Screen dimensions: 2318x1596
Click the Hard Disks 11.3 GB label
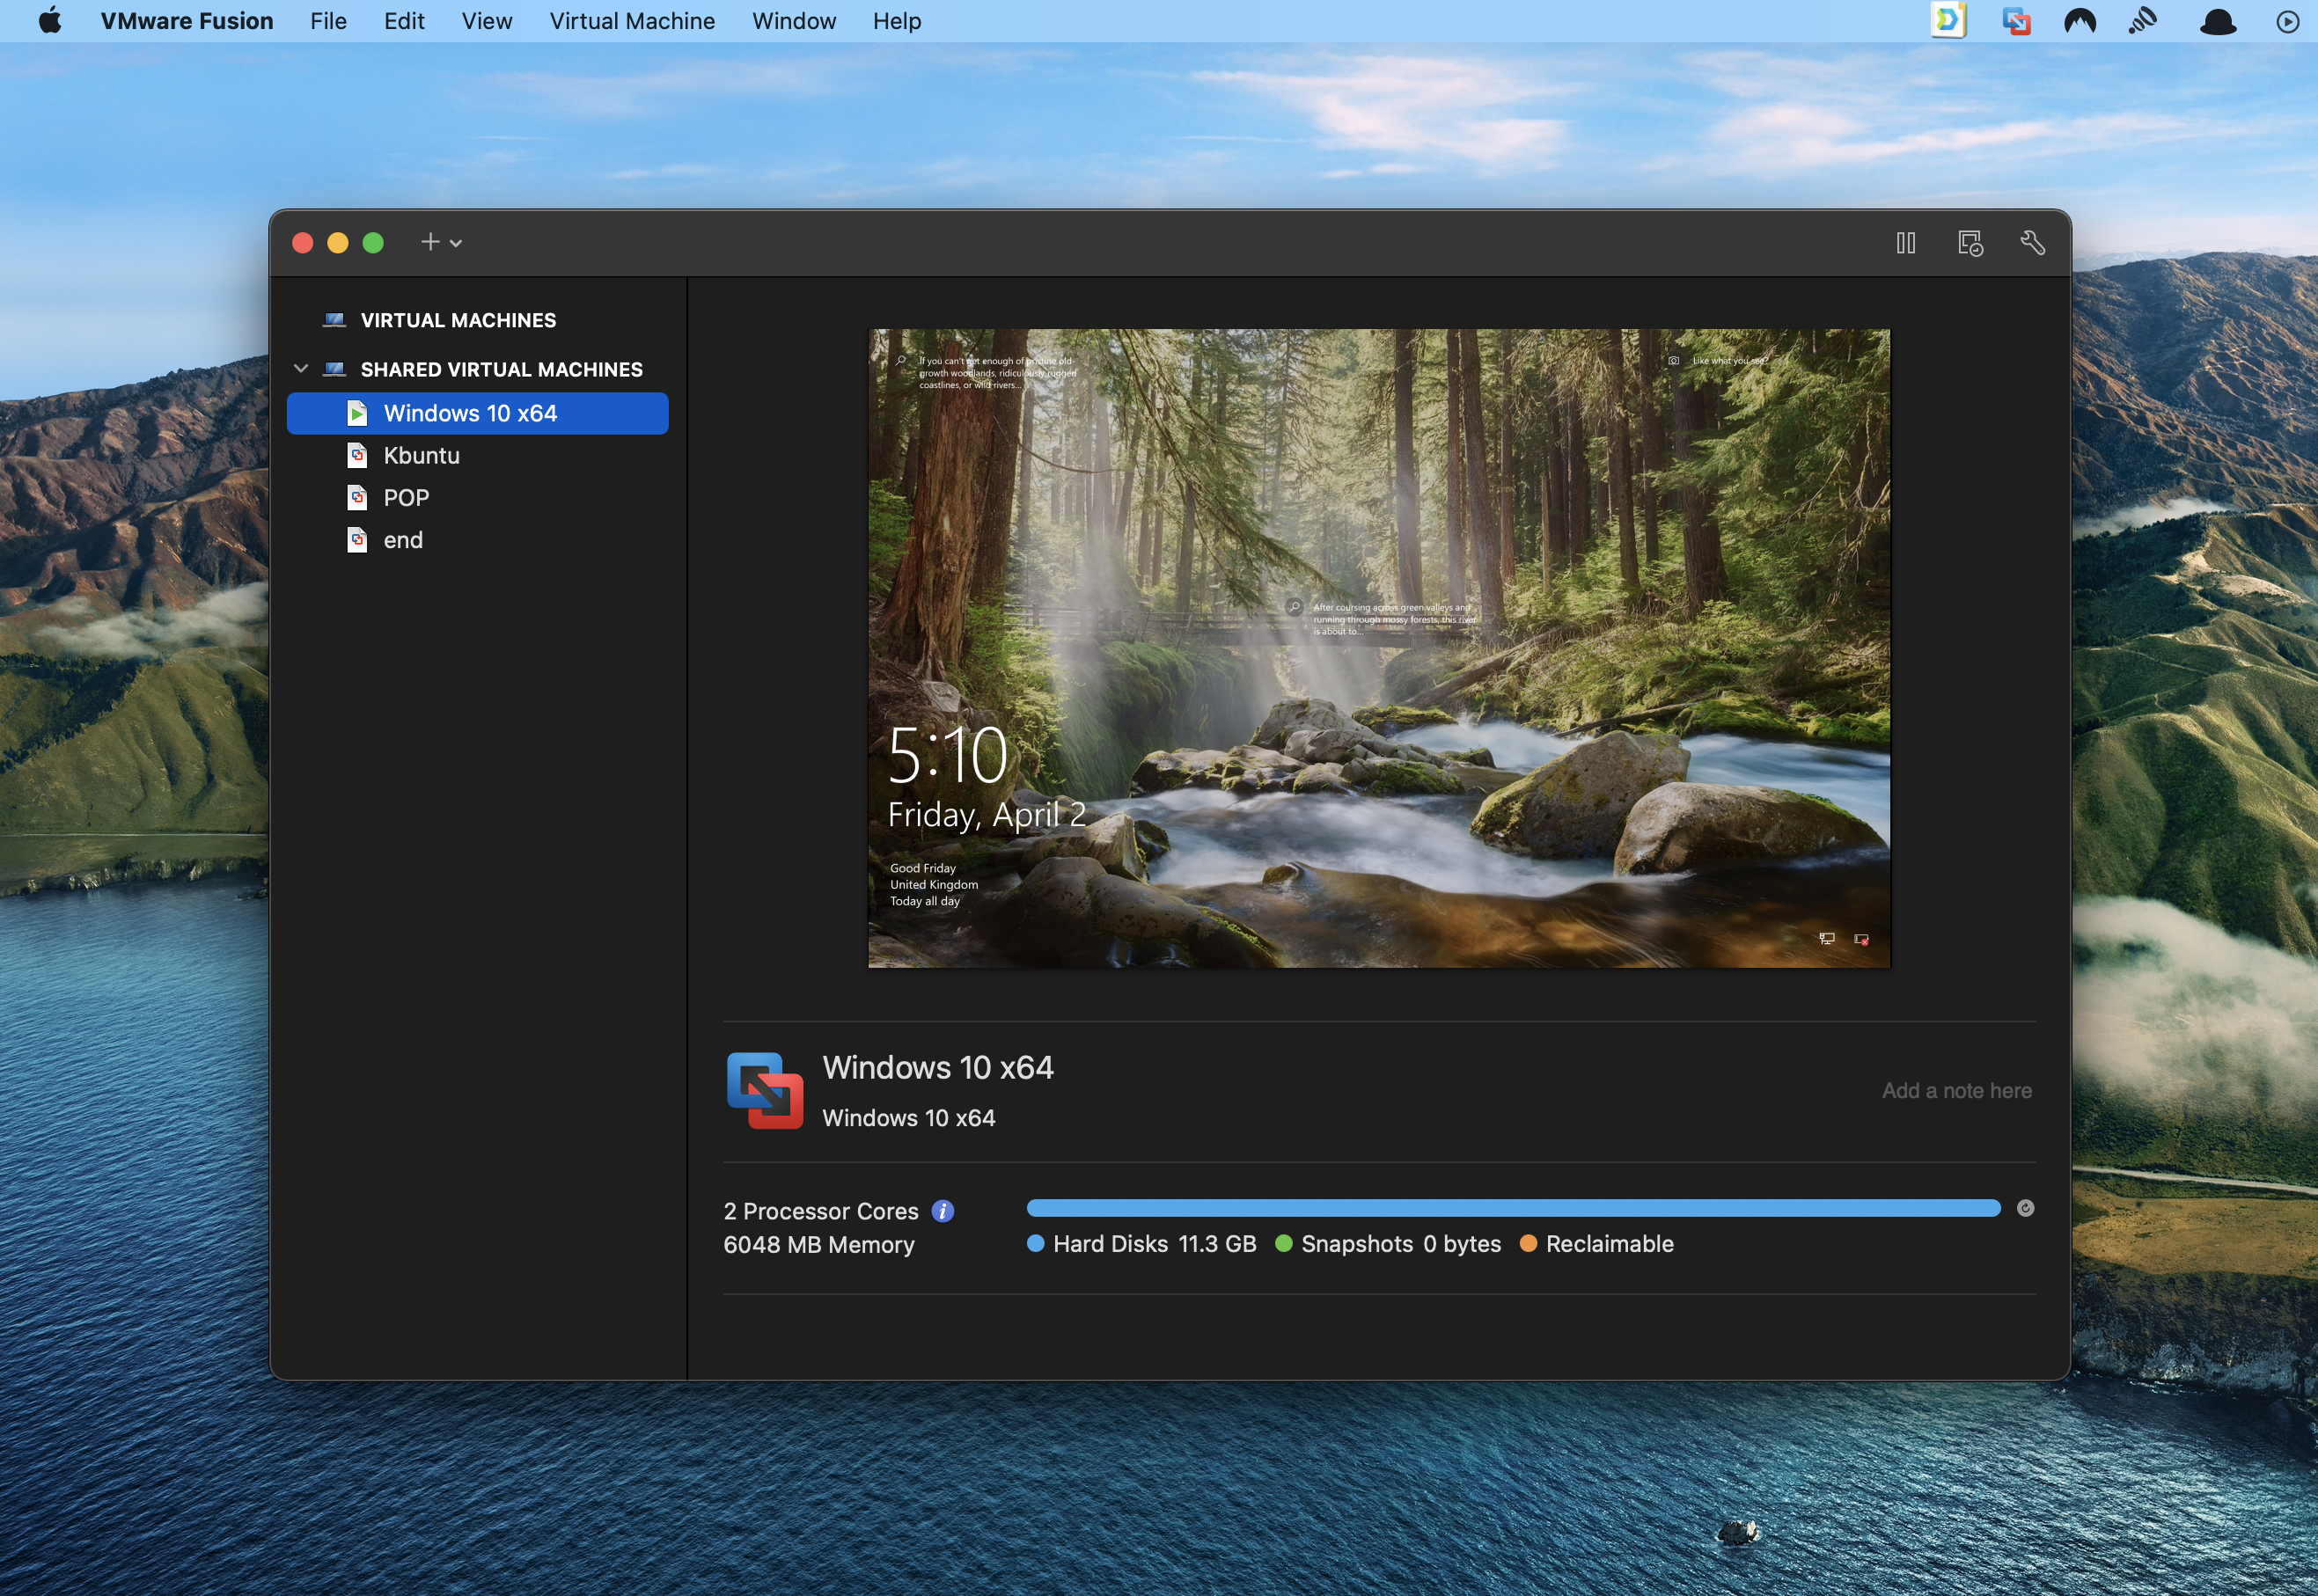1154,1244
